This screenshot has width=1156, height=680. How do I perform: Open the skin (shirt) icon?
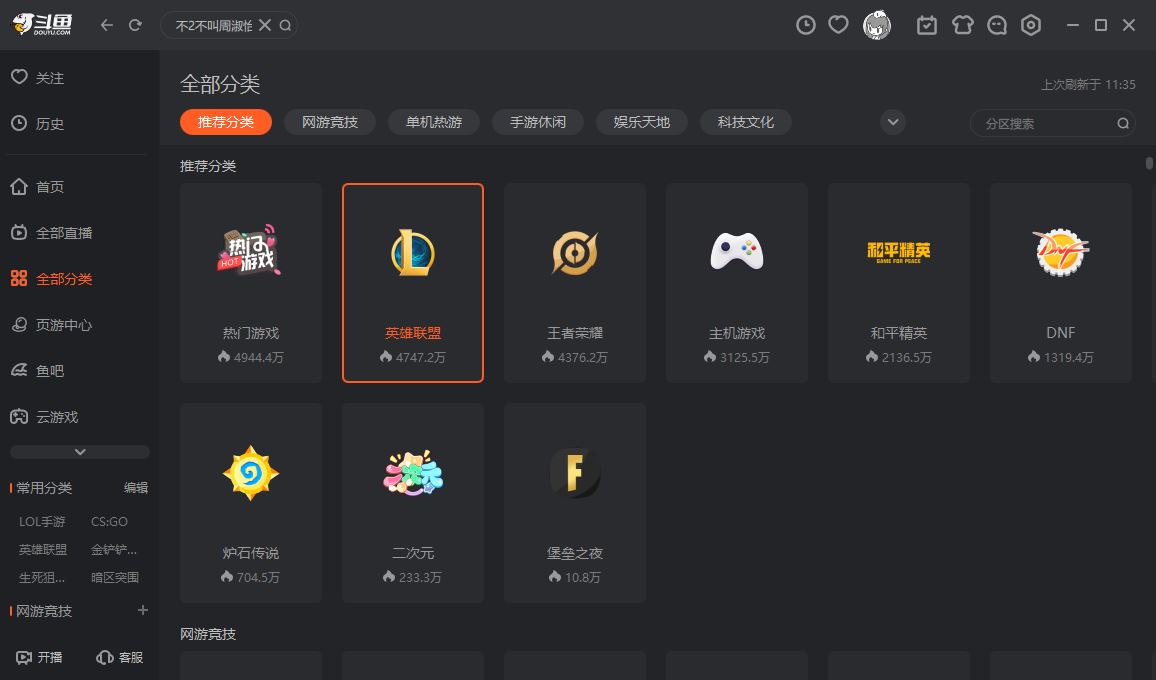[962, 25]
